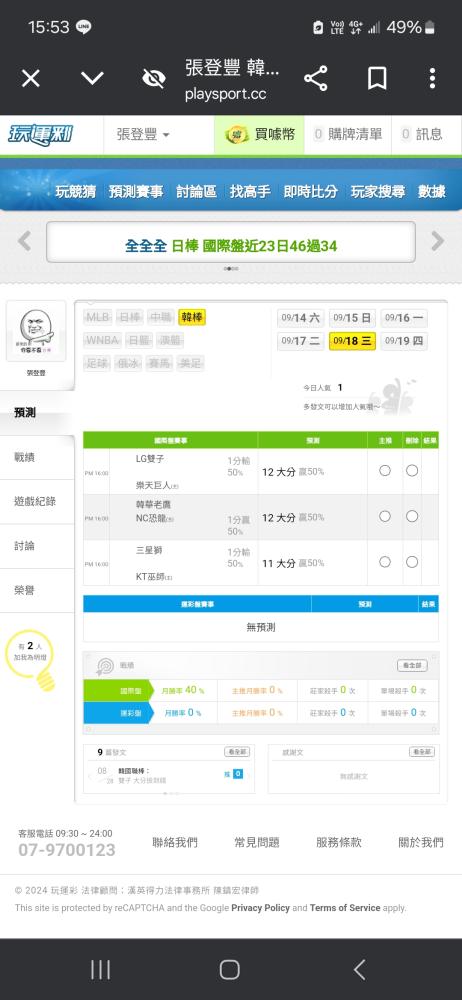Tap the Android home button
The width and height of the screenshot is (462, 1000).
tap(230, 970)
